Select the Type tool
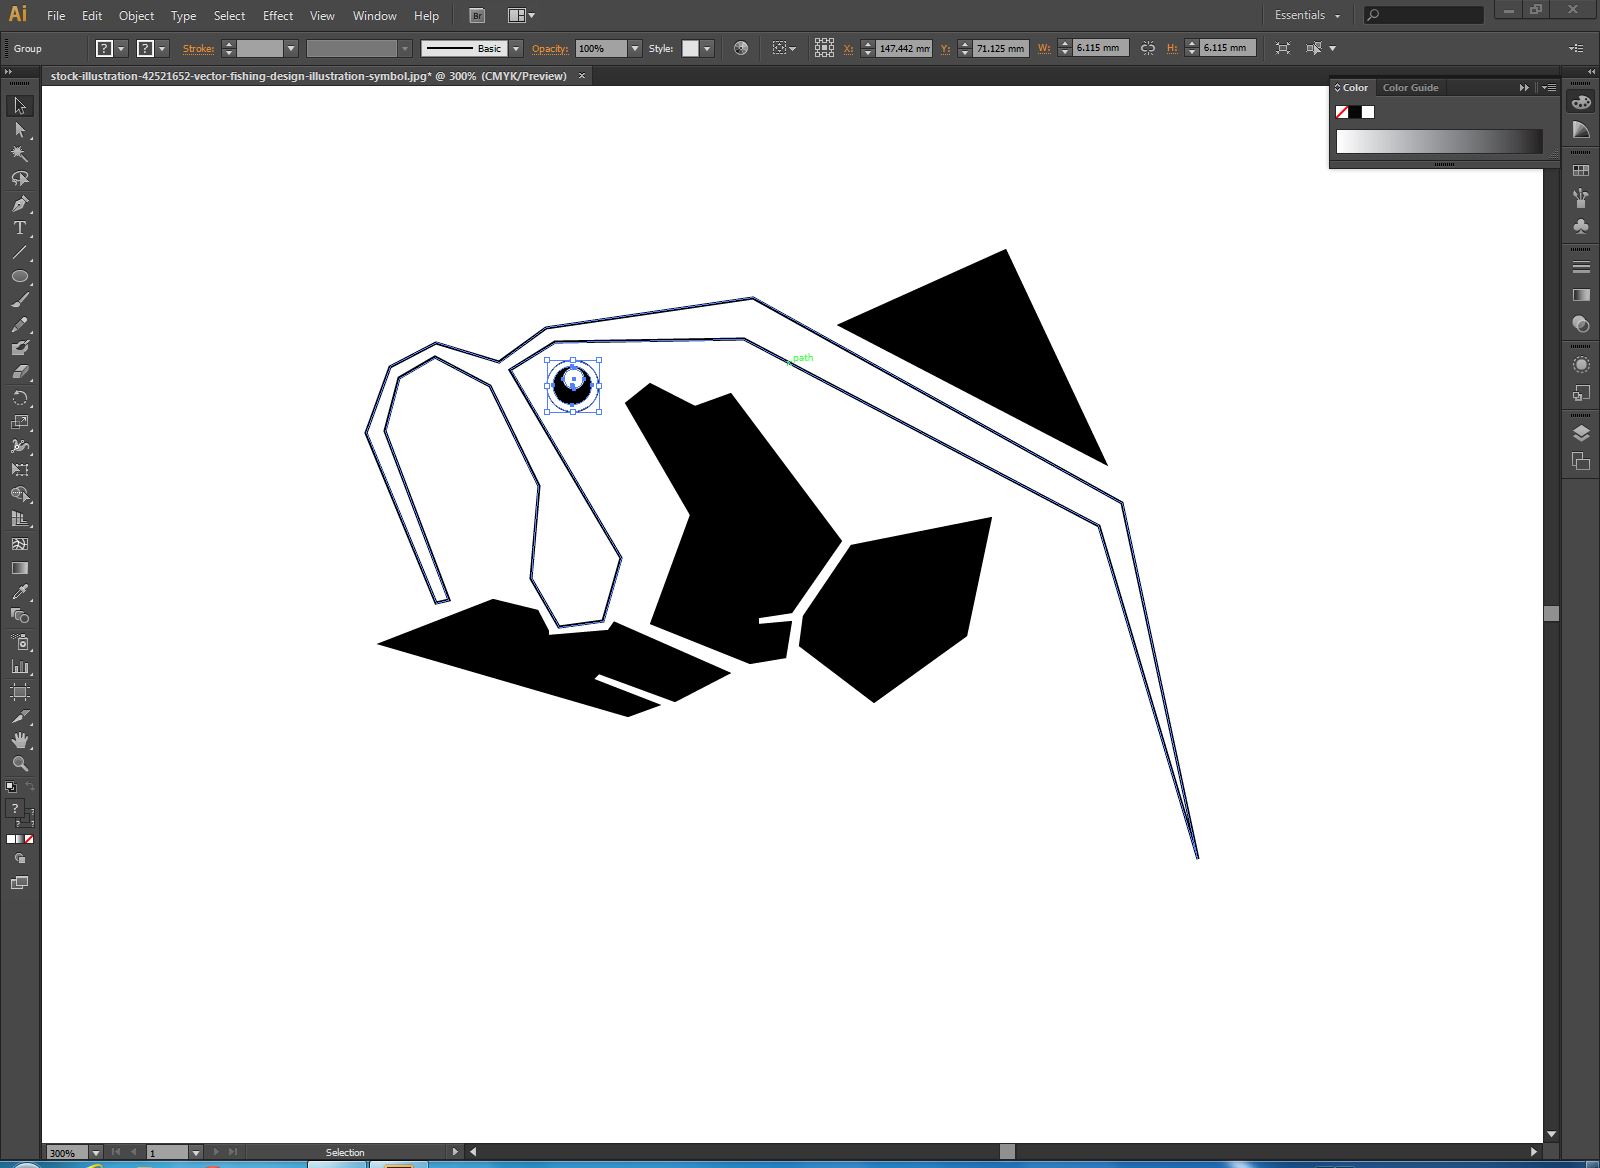Screen dimensions: 1600x1168 19,228
